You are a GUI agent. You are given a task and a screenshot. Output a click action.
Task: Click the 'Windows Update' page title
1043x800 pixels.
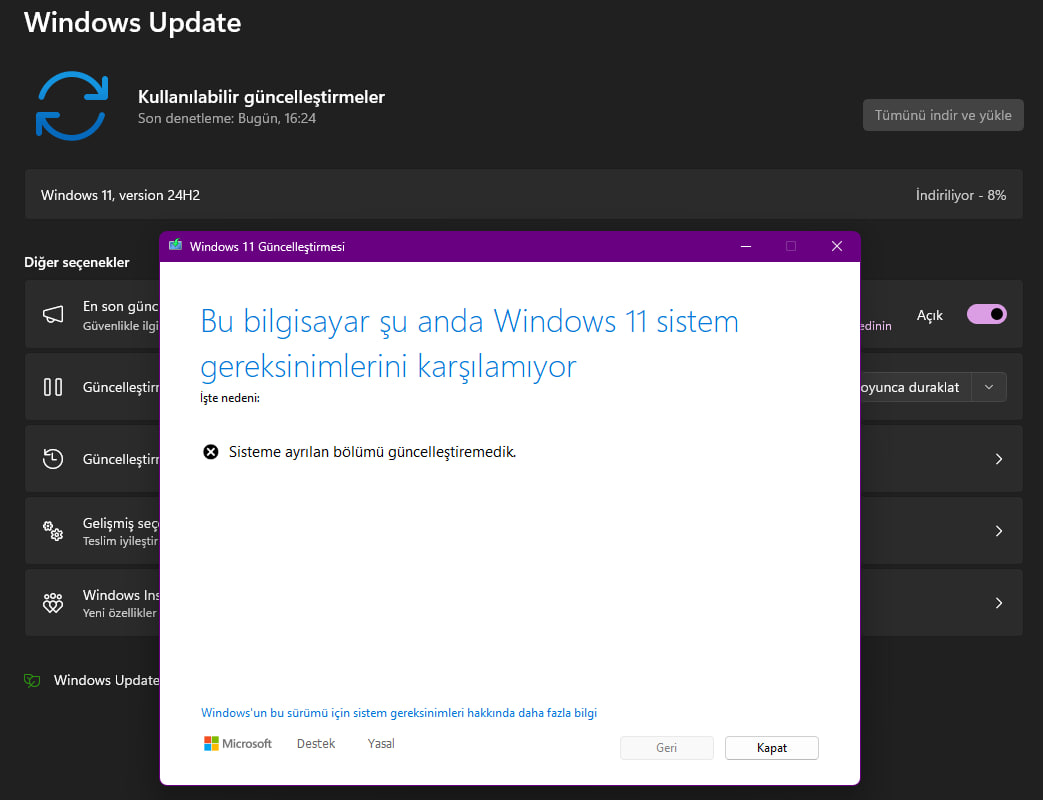click(132, 22)
